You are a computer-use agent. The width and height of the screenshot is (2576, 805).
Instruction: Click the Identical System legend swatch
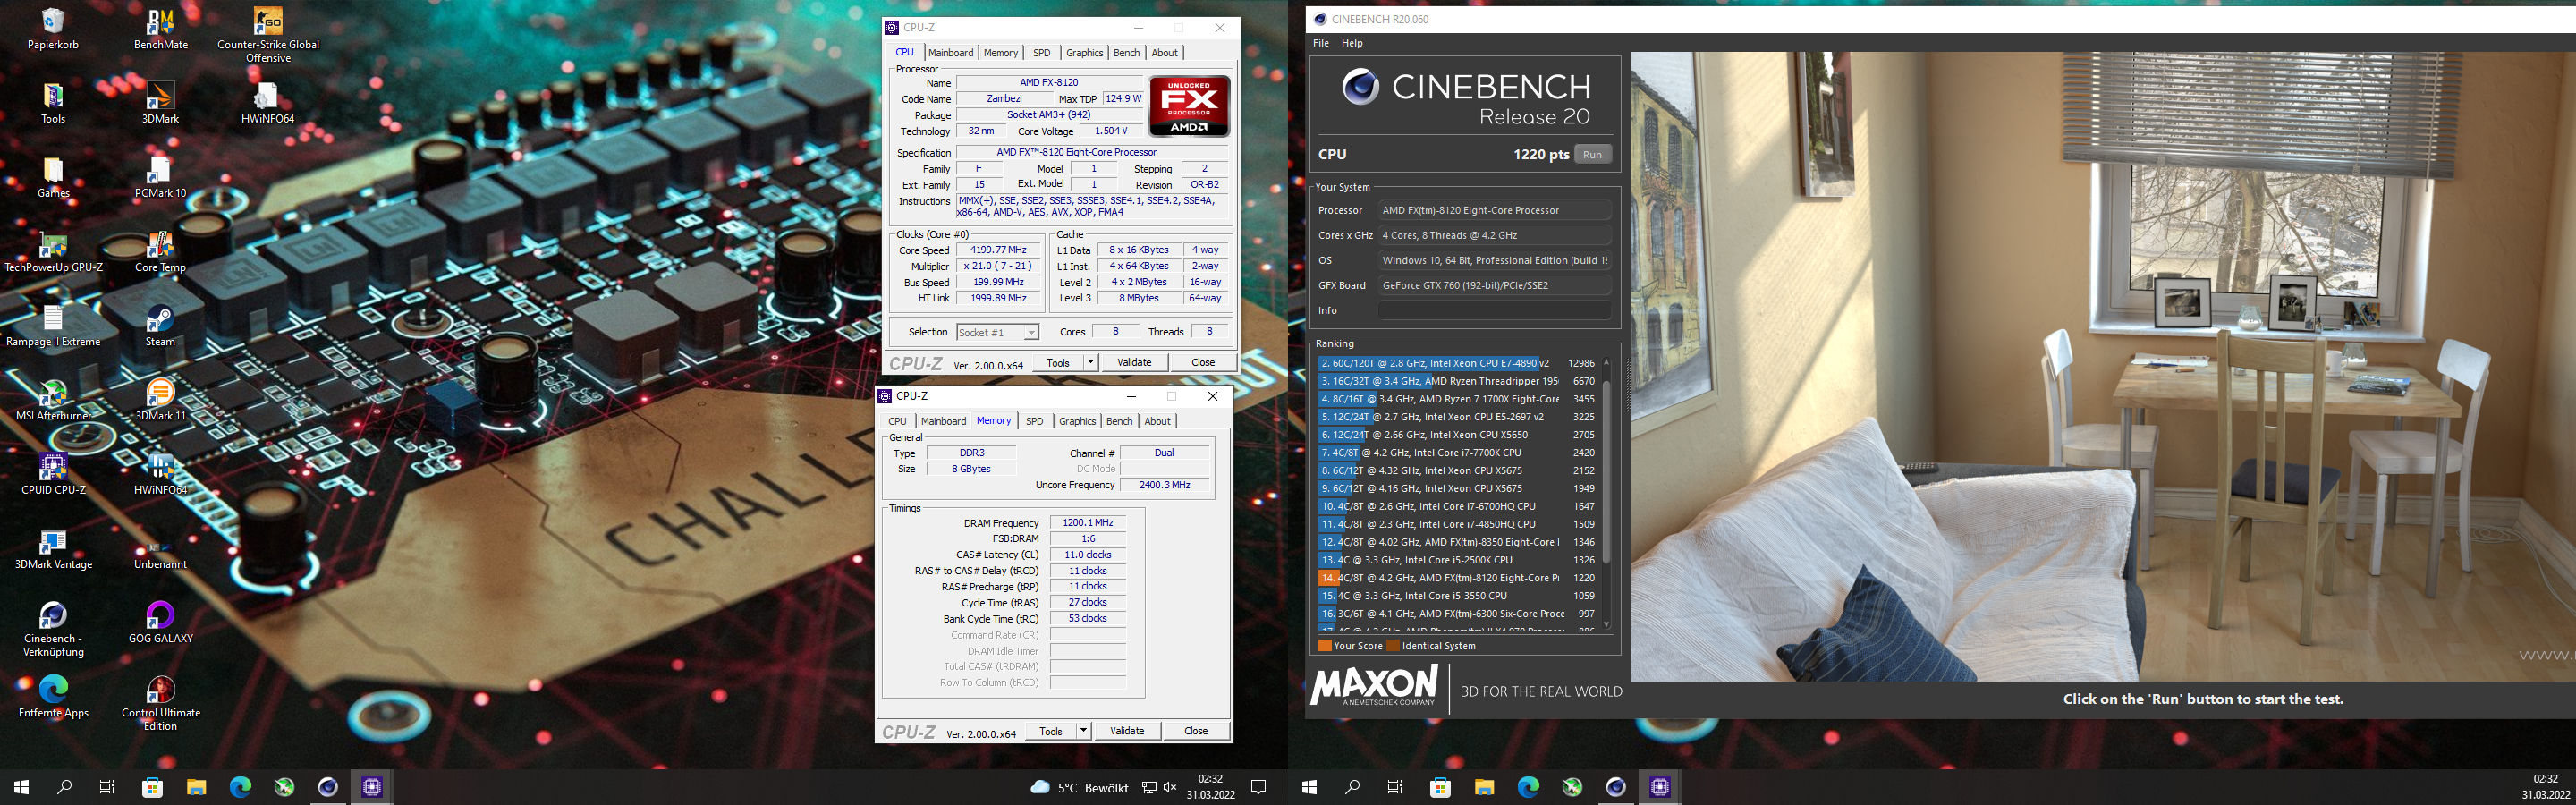pos(1393,646)
